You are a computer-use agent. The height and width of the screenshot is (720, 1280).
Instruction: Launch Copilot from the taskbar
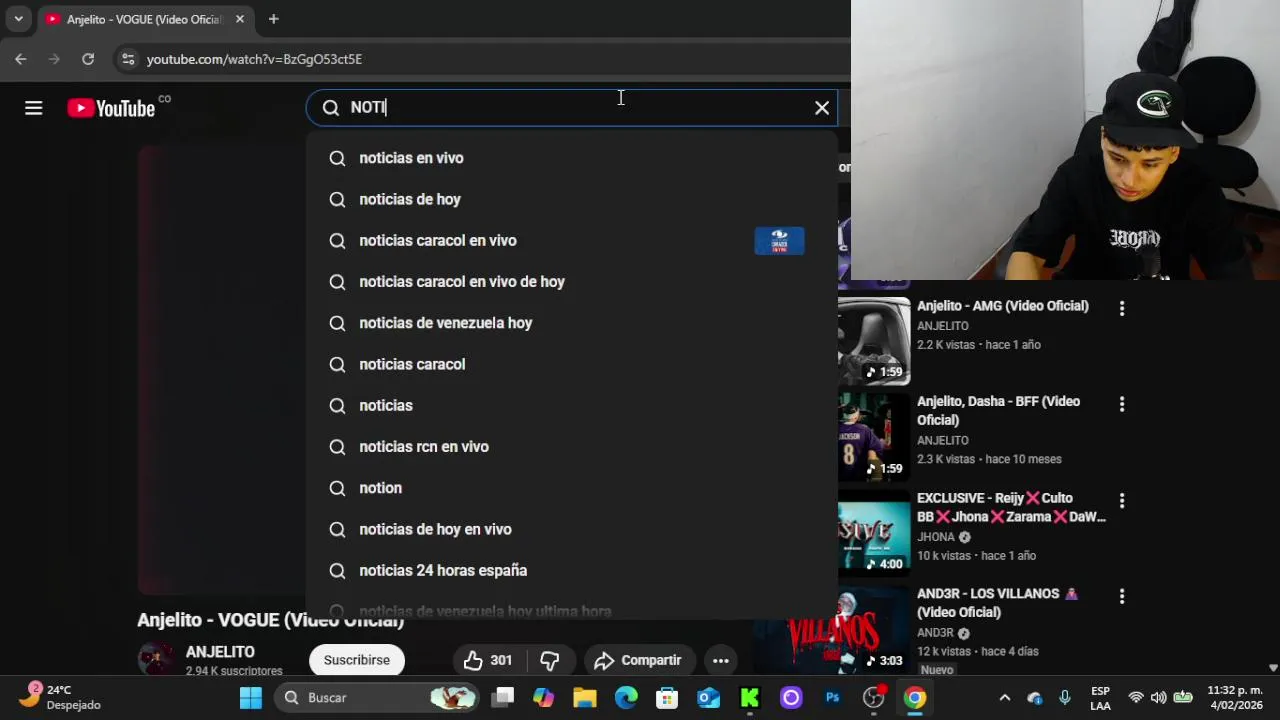click(543, 698)
